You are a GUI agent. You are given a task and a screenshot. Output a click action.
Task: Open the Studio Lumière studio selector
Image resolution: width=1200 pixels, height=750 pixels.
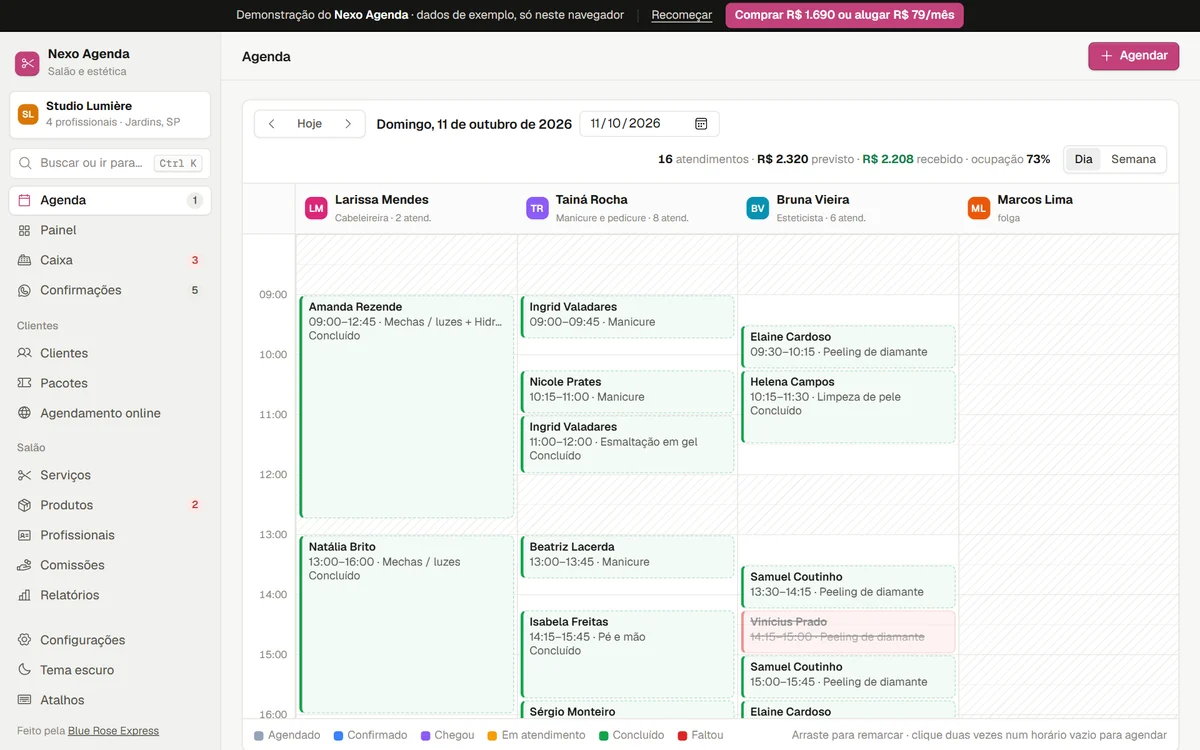point(110,114)
